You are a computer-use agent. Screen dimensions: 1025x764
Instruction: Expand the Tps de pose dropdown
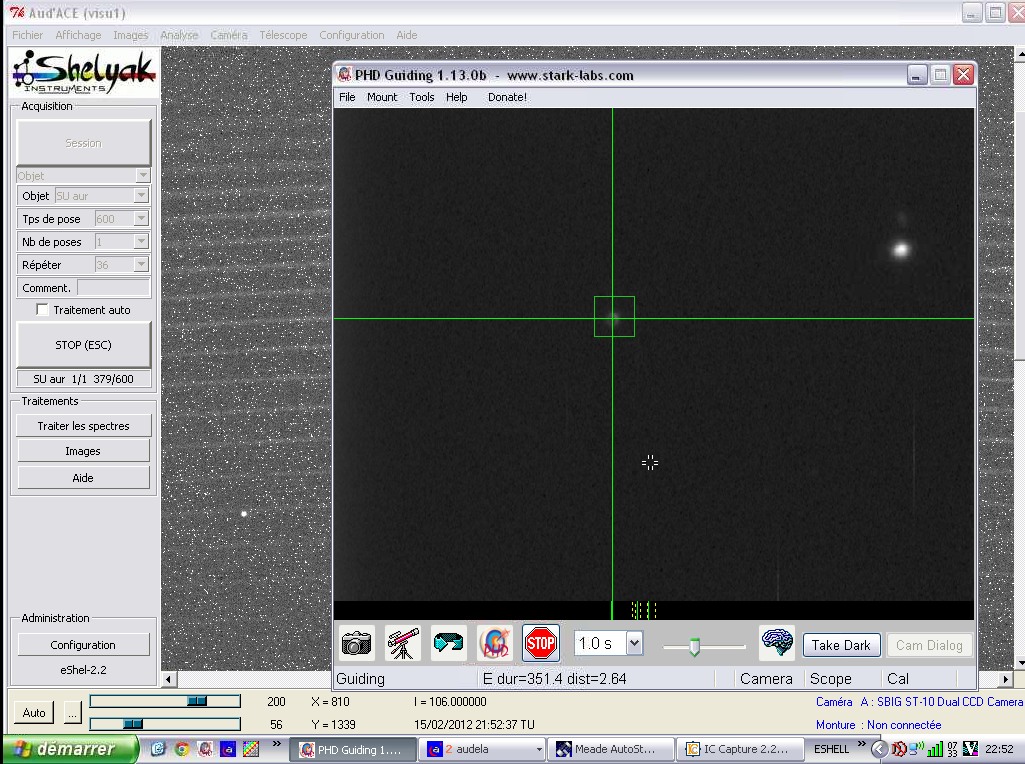pos(141,219)
